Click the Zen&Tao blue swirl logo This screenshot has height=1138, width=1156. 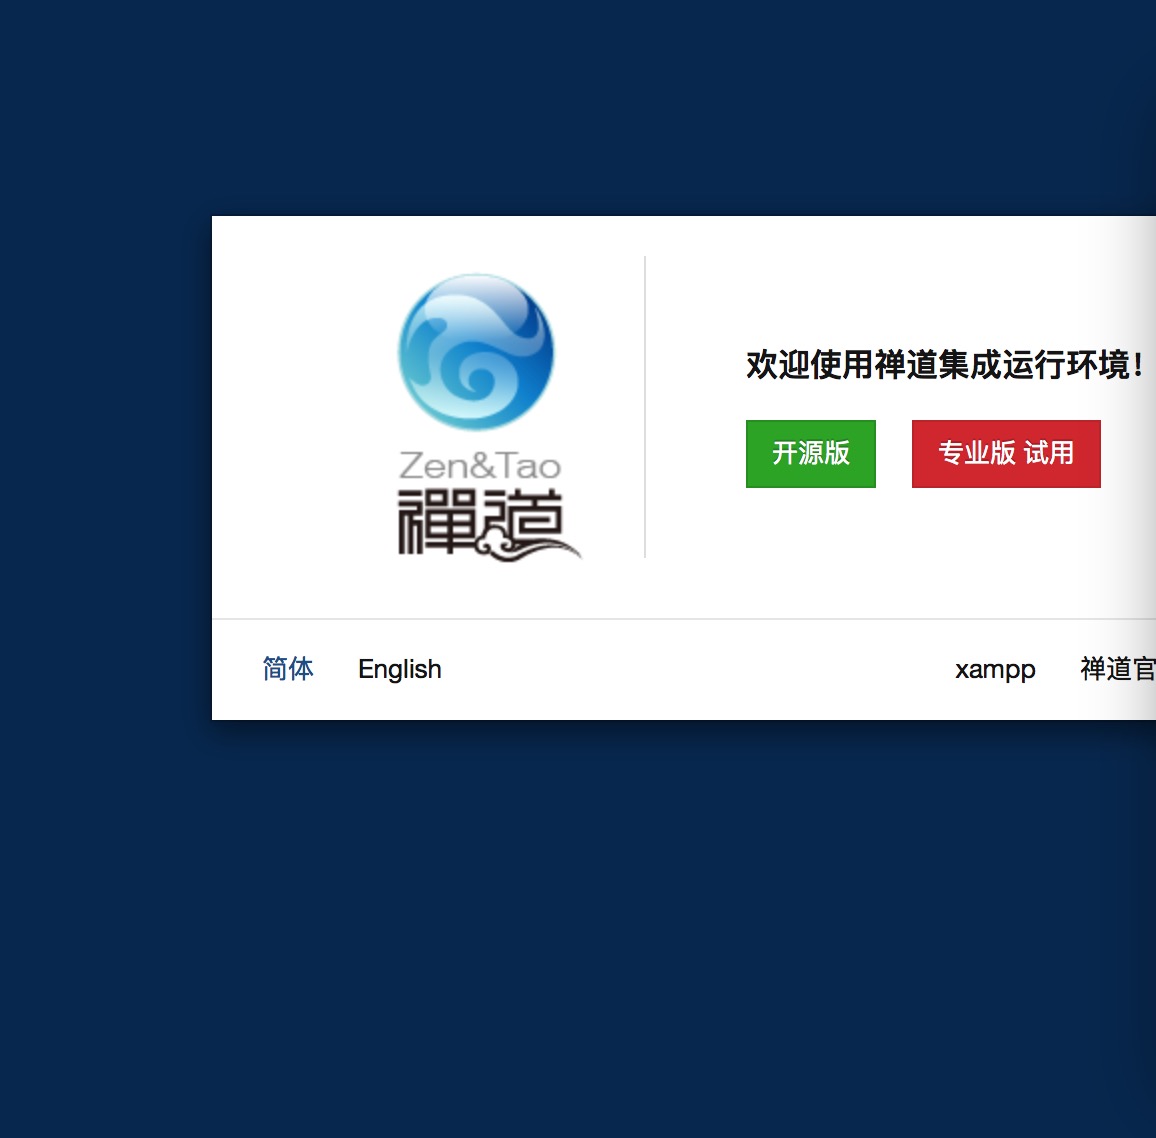tap(476, 352)
